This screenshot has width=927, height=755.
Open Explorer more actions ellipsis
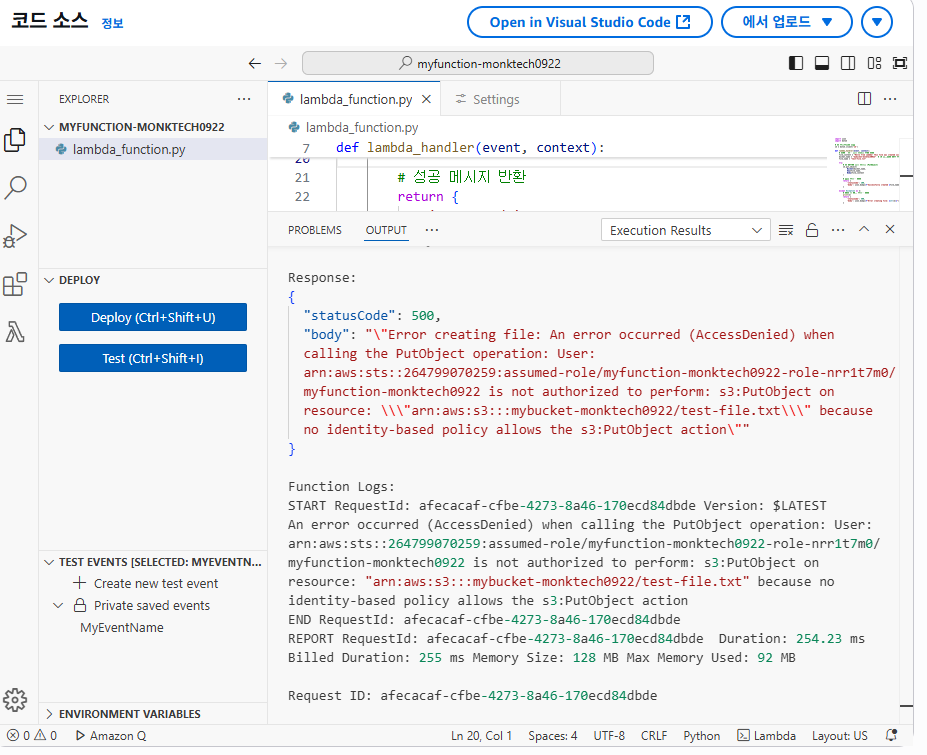[x=244, y=99]
